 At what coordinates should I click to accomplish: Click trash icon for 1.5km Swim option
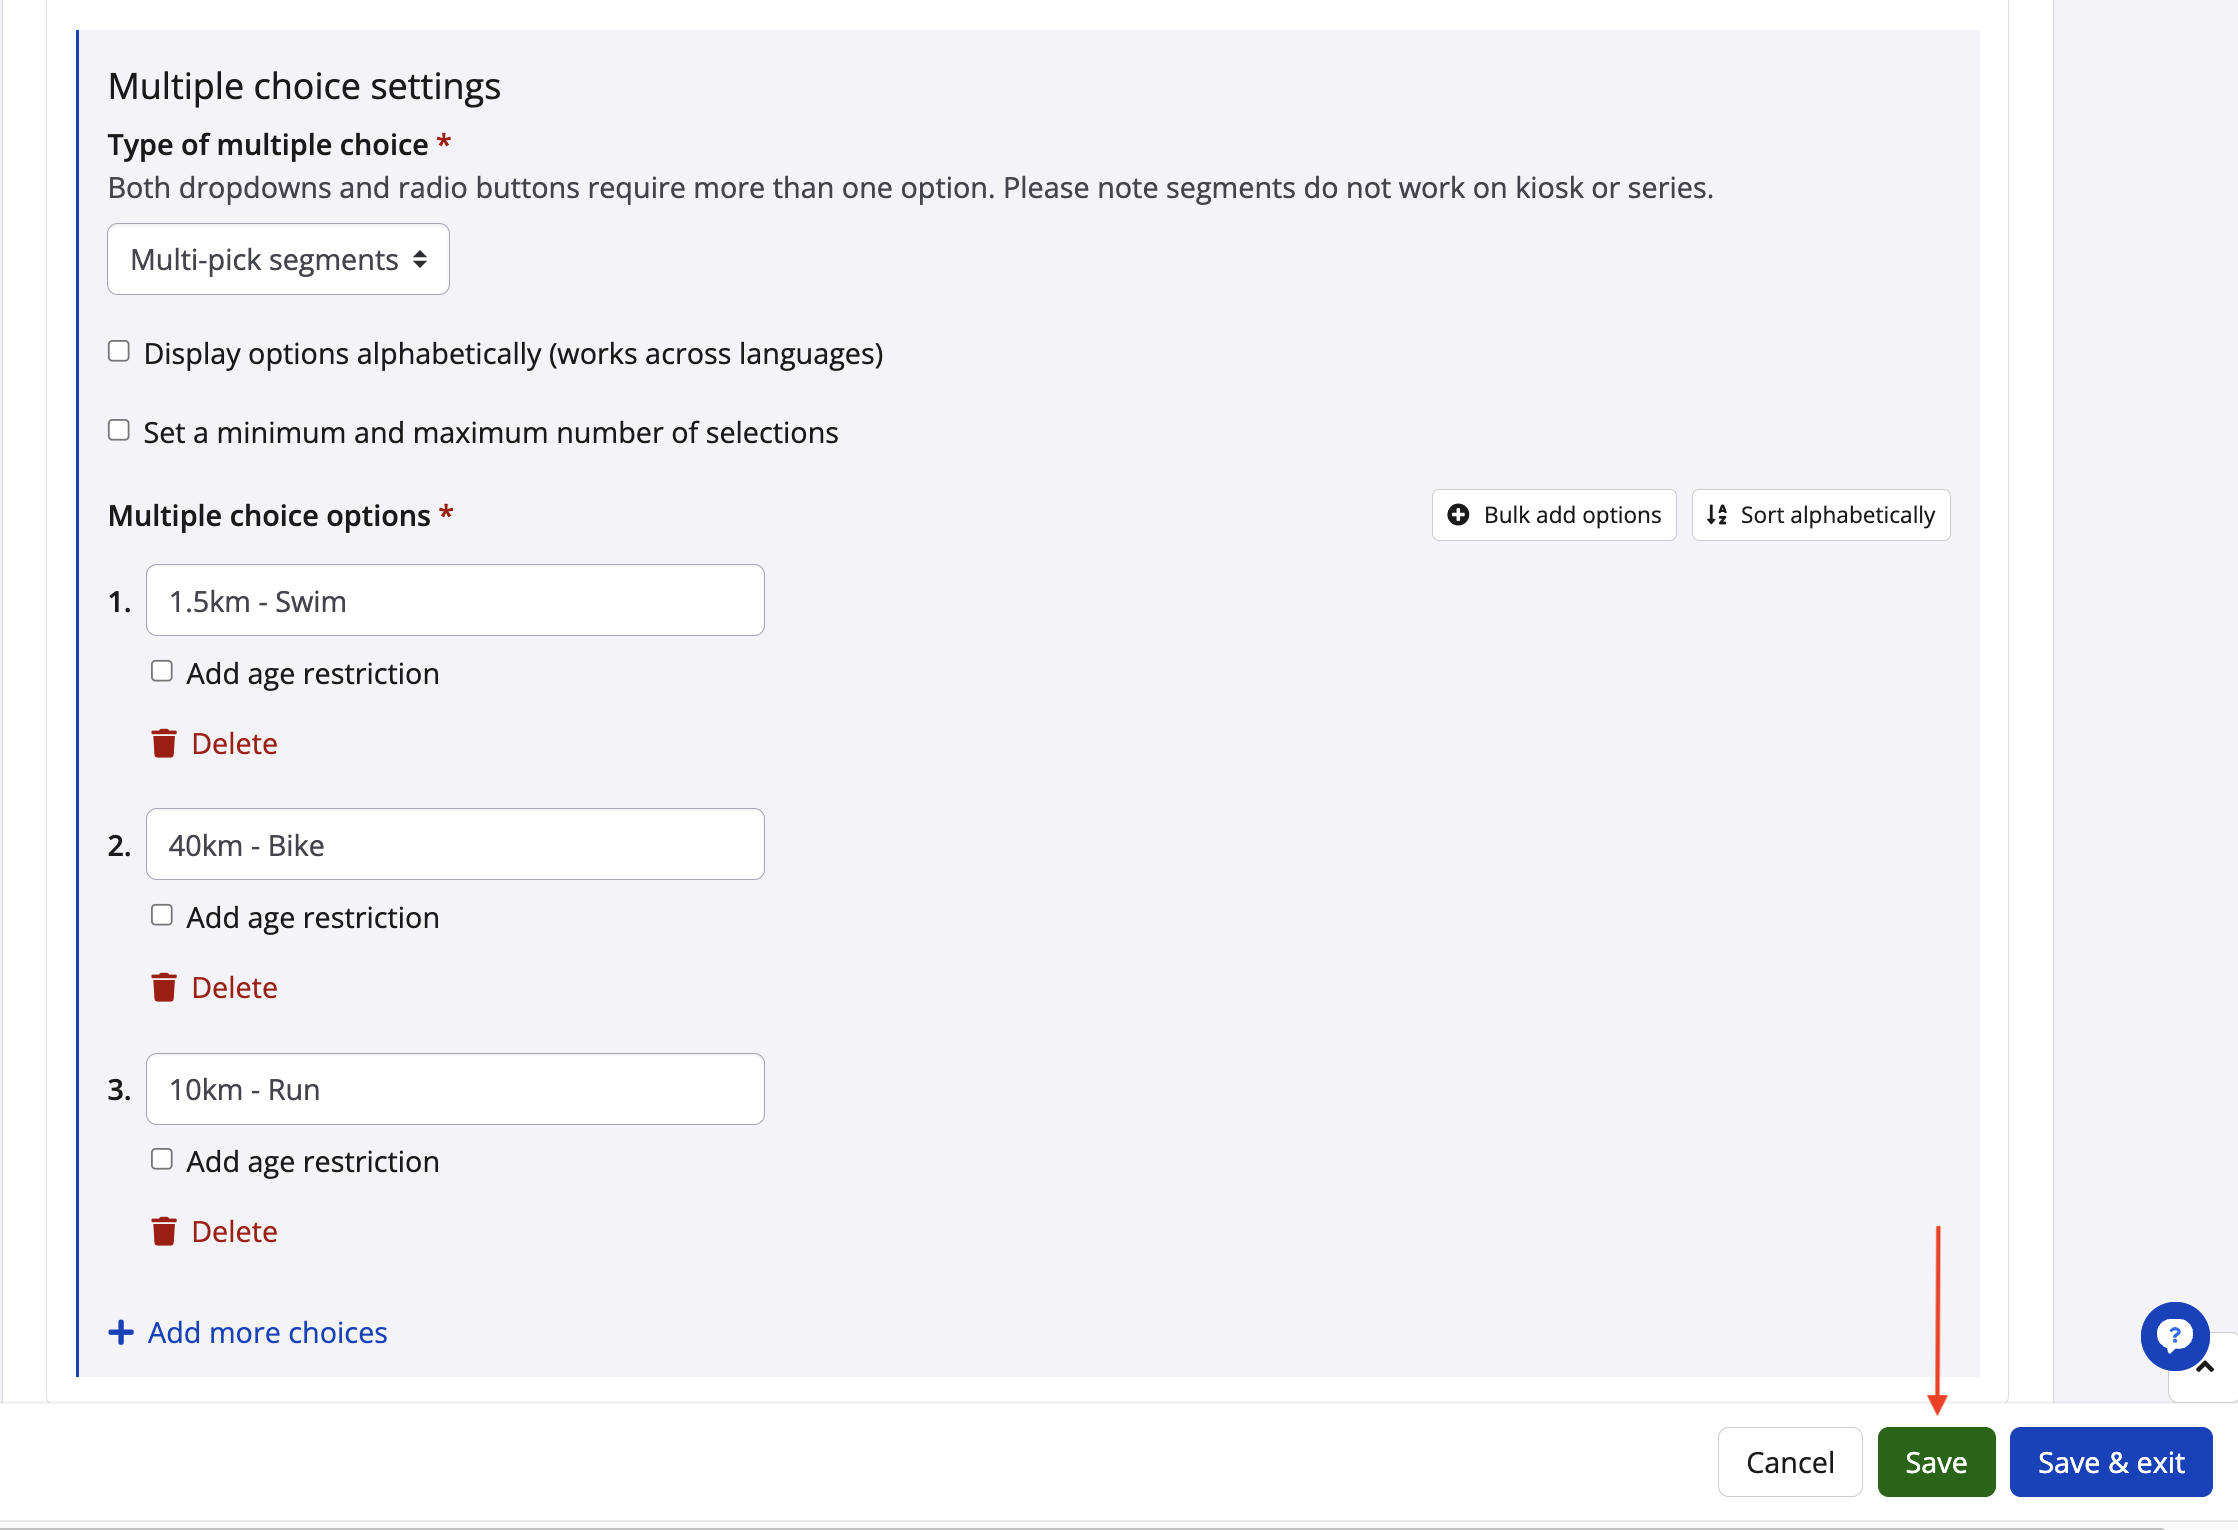click(164, 743)
